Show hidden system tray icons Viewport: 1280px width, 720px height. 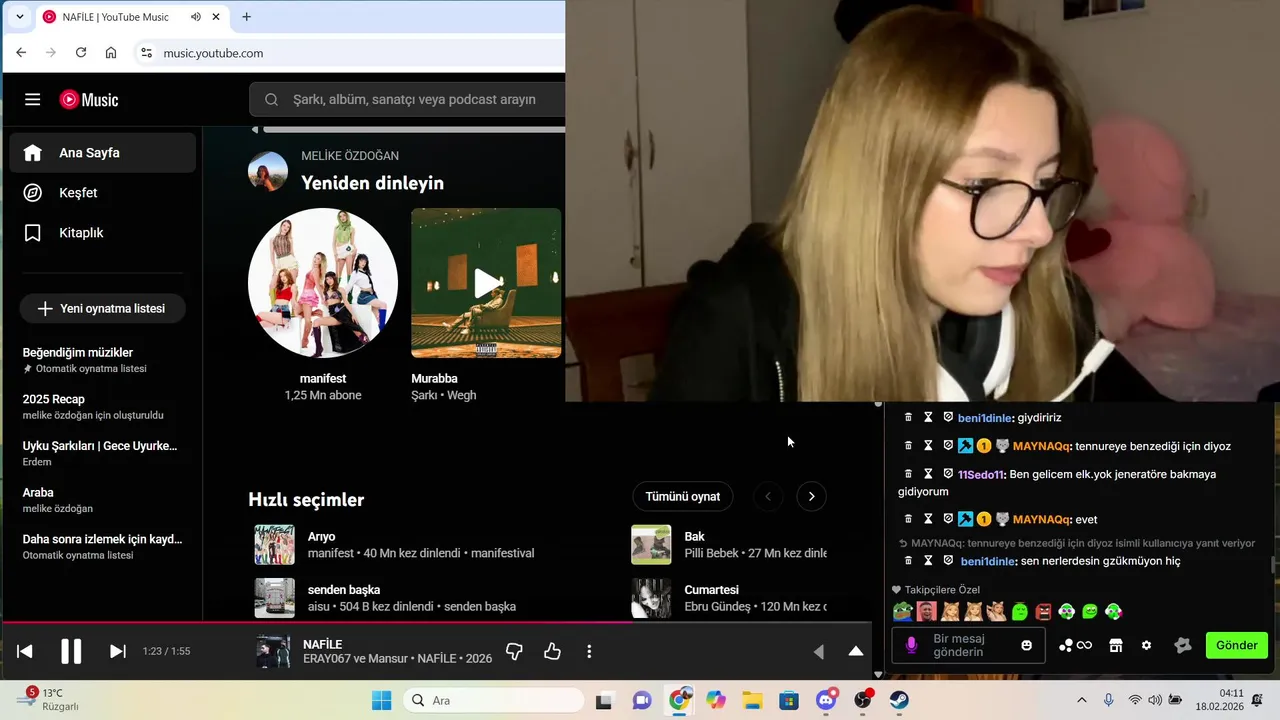point(1081,700)
